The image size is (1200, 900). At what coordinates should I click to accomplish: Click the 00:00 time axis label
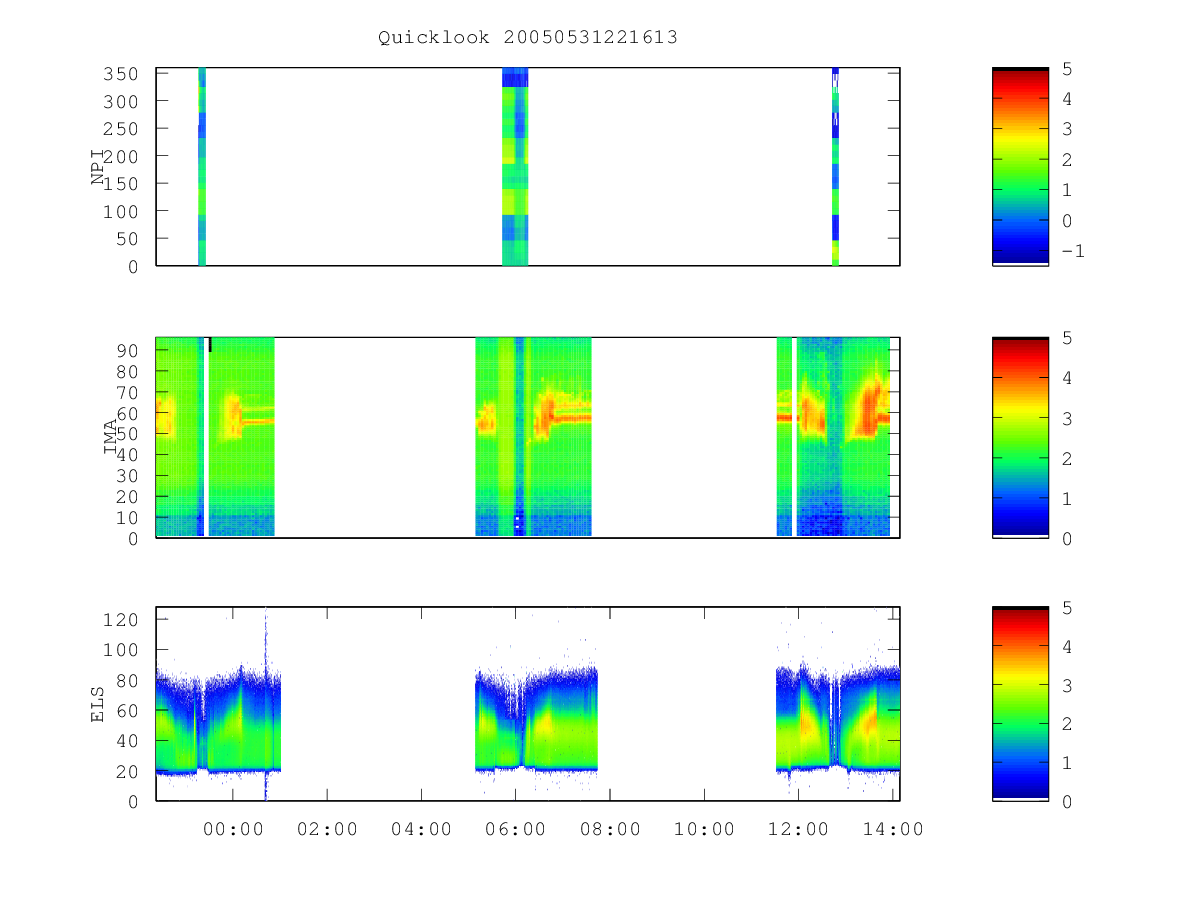pyautogui.click(x=233, y=829)
